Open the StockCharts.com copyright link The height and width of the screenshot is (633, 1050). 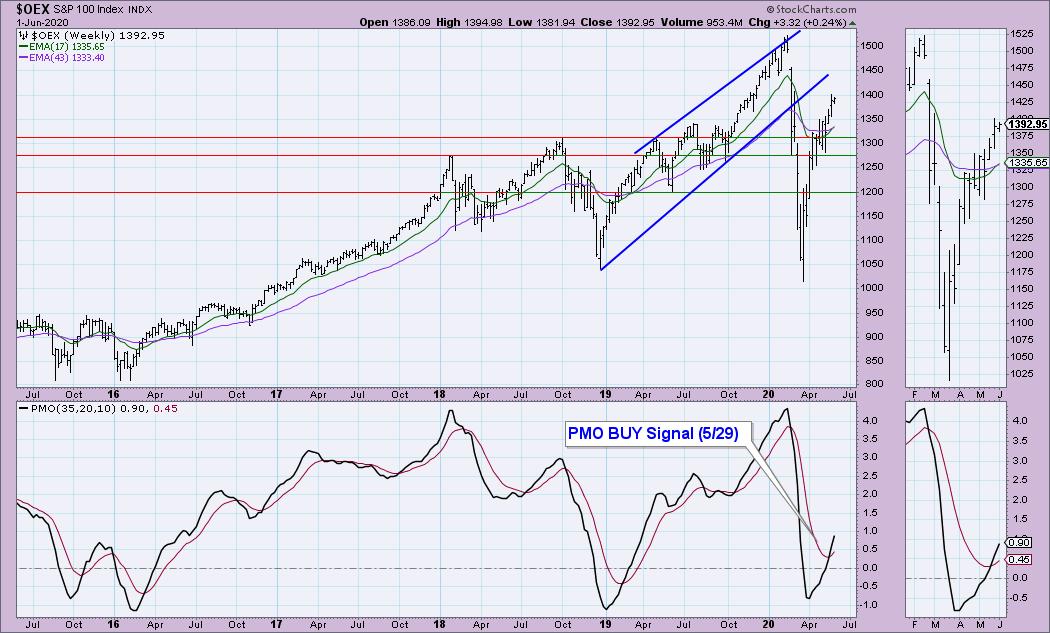(x=810, y=9)
